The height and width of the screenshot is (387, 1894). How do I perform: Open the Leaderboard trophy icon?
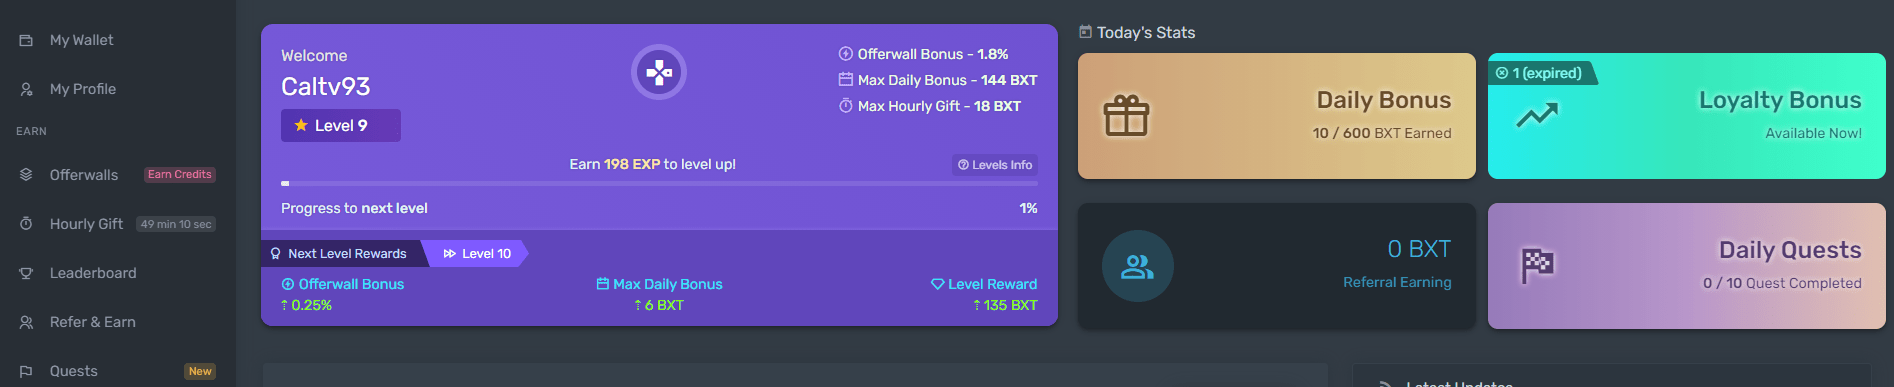(26, 273)
